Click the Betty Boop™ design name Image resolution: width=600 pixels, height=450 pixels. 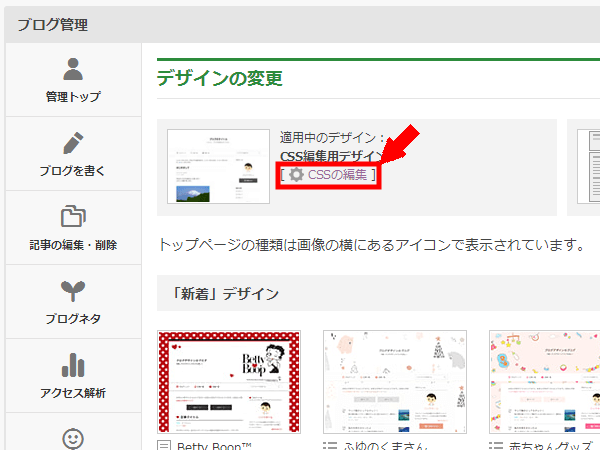[x=214, y=446]
